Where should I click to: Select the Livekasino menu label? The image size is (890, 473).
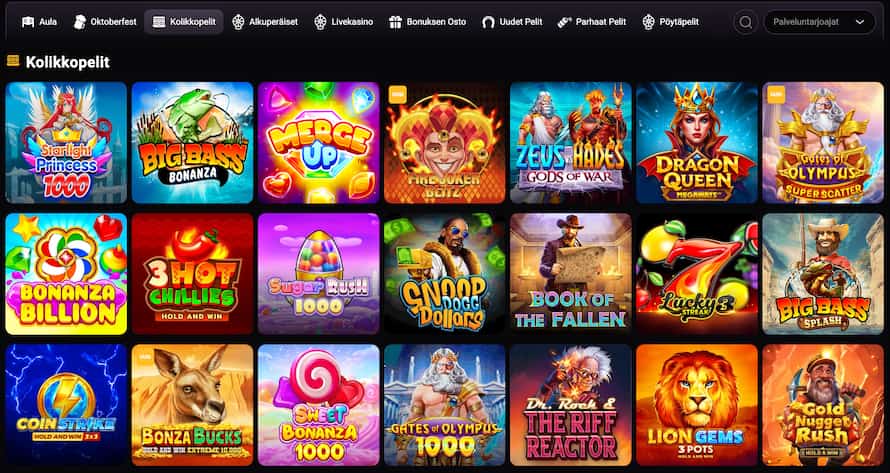pyautogui.click(x=352, y=22)
